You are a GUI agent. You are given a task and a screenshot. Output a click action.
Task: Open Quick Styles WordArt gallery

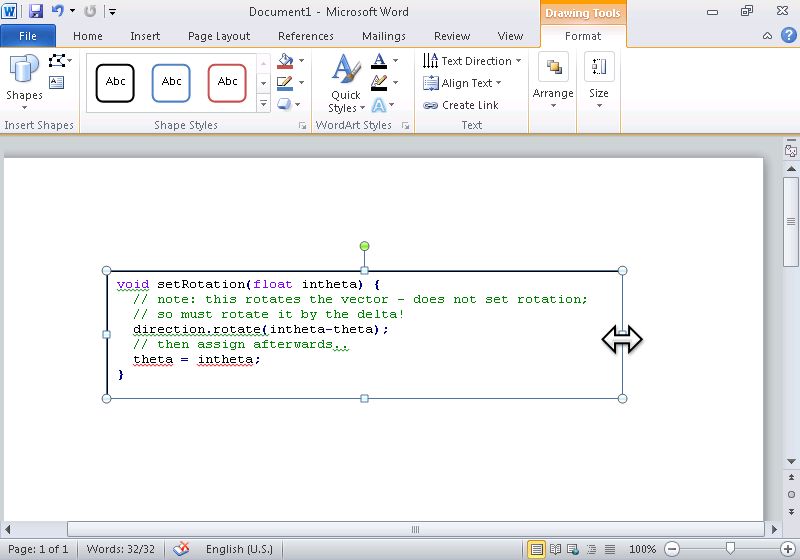tap(346, 83)
